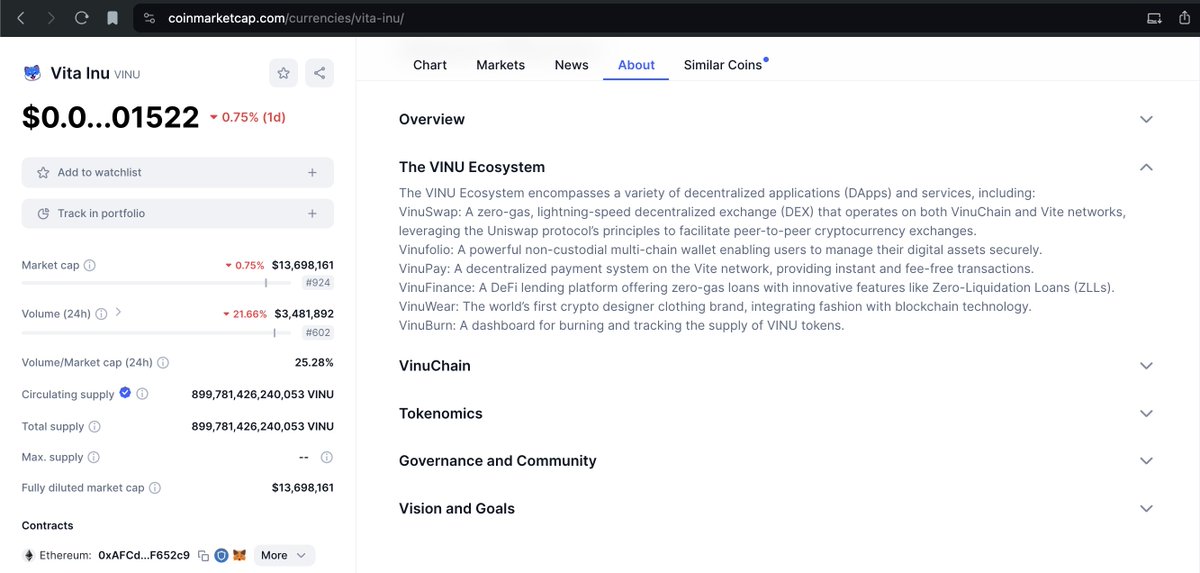Screen dimensions: 1200x573
Task: Click the VINU ticker label beside name
Action: (127, 74)
